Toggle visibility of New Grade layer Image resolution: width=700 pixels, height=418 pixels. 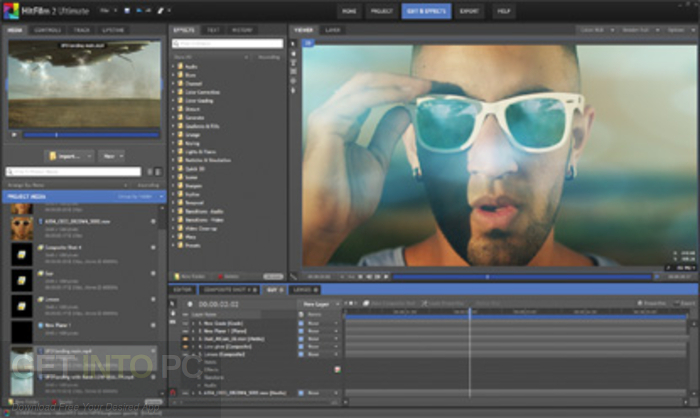pos(185,323)
